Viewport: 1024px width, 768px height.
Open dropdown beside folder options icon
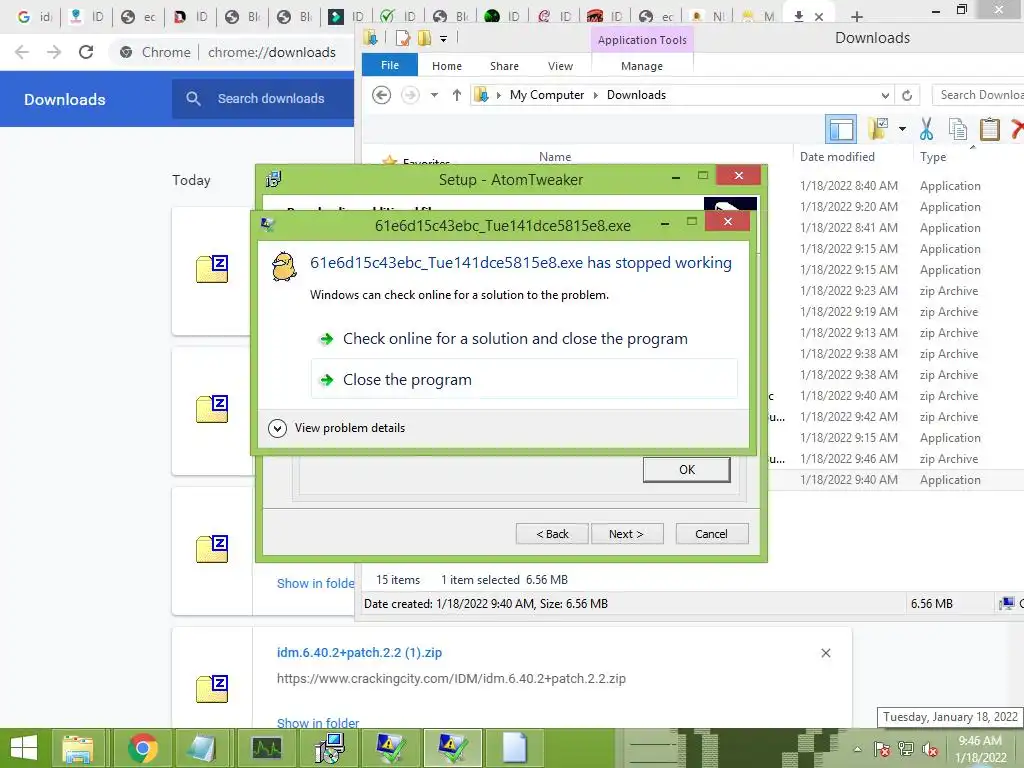902,129
